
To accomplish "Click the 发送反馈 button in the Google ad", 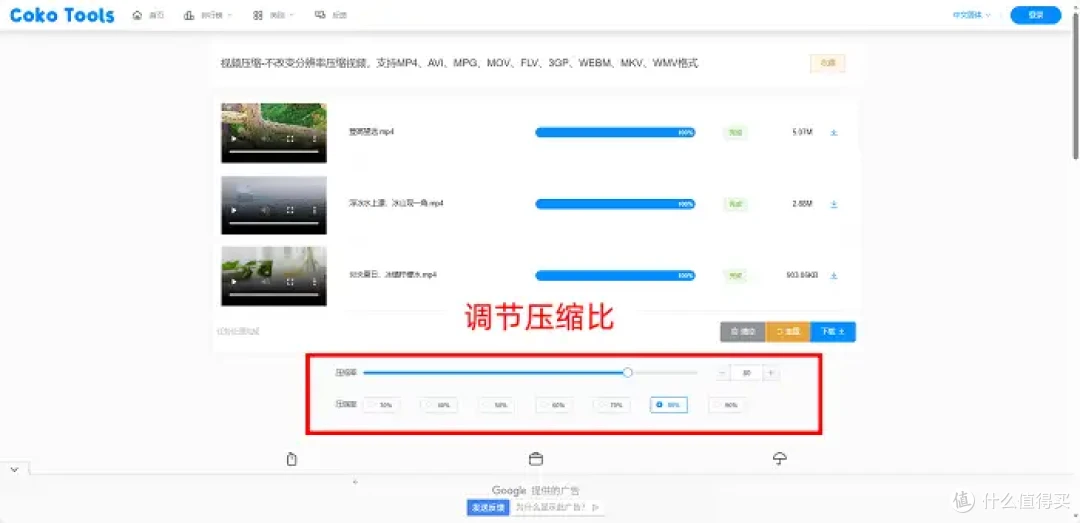I will 488,507.
